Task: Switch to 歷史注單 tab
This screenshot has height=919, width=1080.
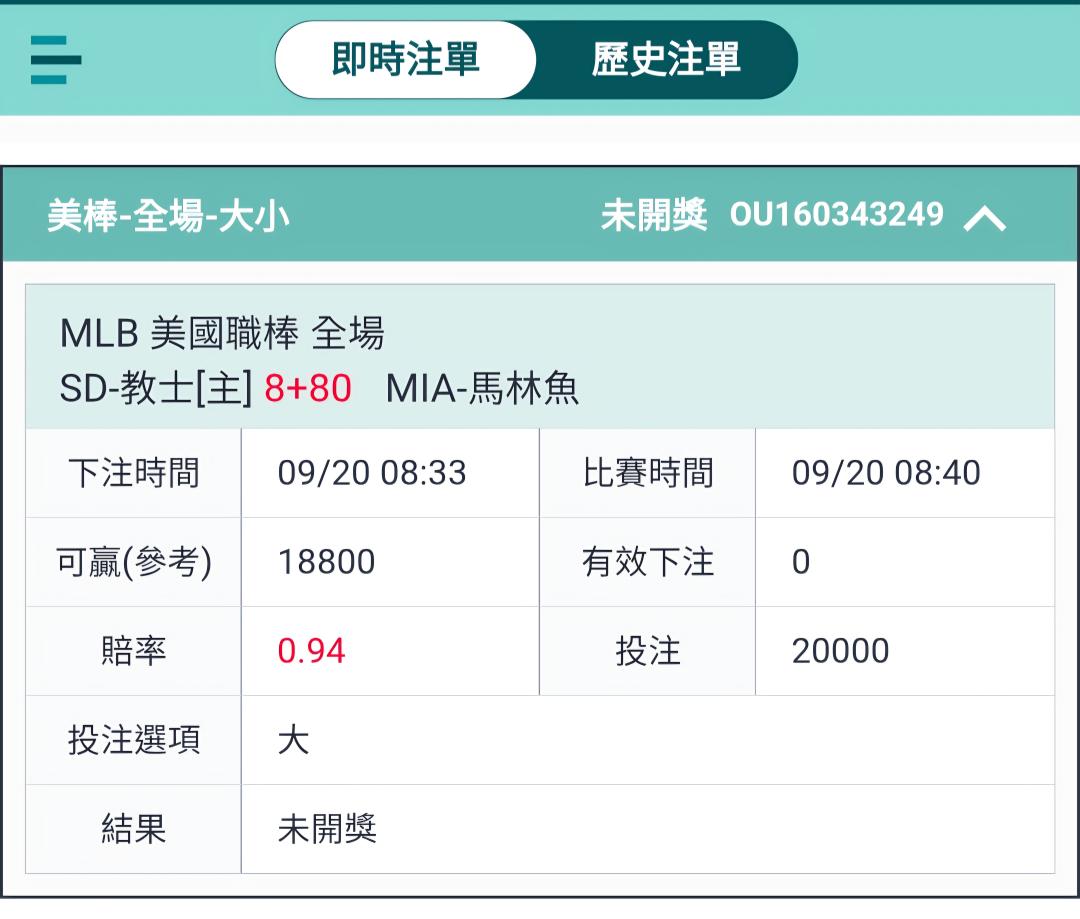Action: (666, 59)
